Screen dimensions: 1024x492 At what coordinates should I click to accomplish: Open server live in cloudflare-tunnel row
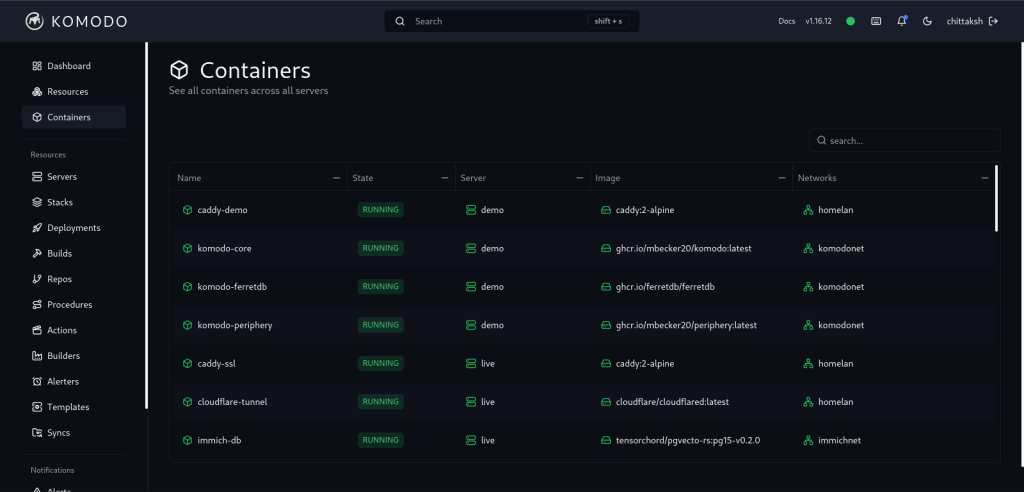pos(488,402)
